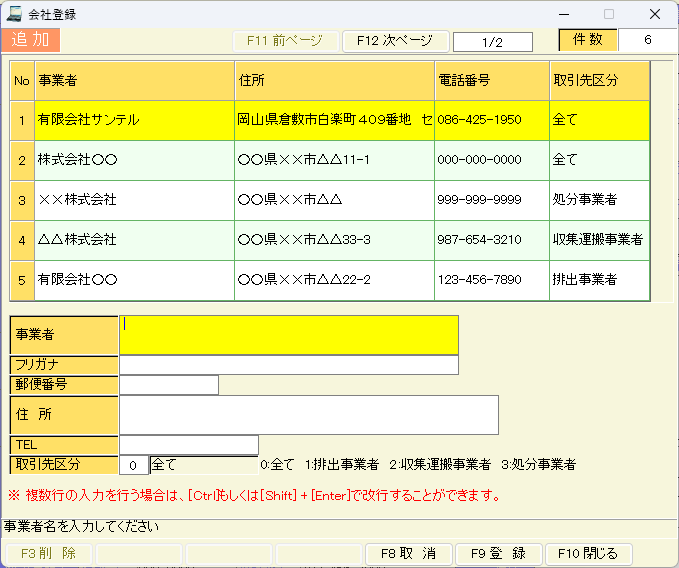This screenshot has height=568, width=679.
Task: Click the 電話番号 column header
Action: pos(491,80)
